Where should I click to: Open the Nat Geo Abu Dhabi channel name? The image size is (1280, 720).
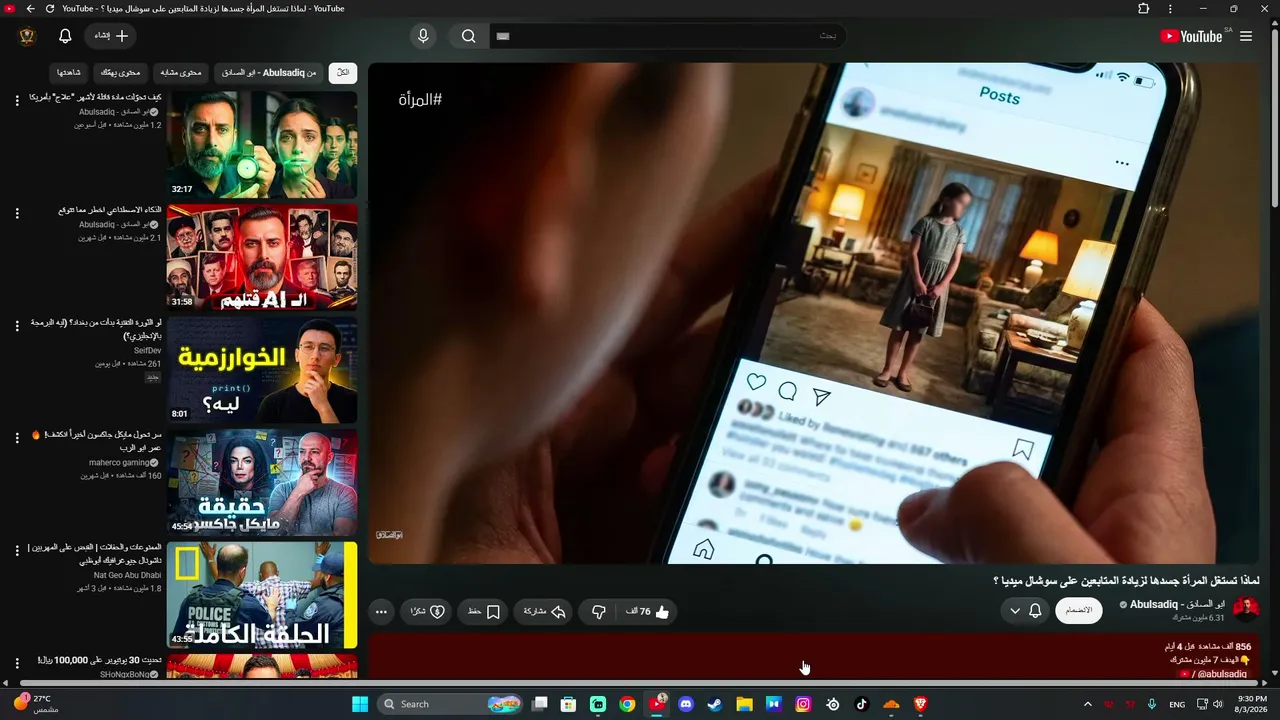128,575
